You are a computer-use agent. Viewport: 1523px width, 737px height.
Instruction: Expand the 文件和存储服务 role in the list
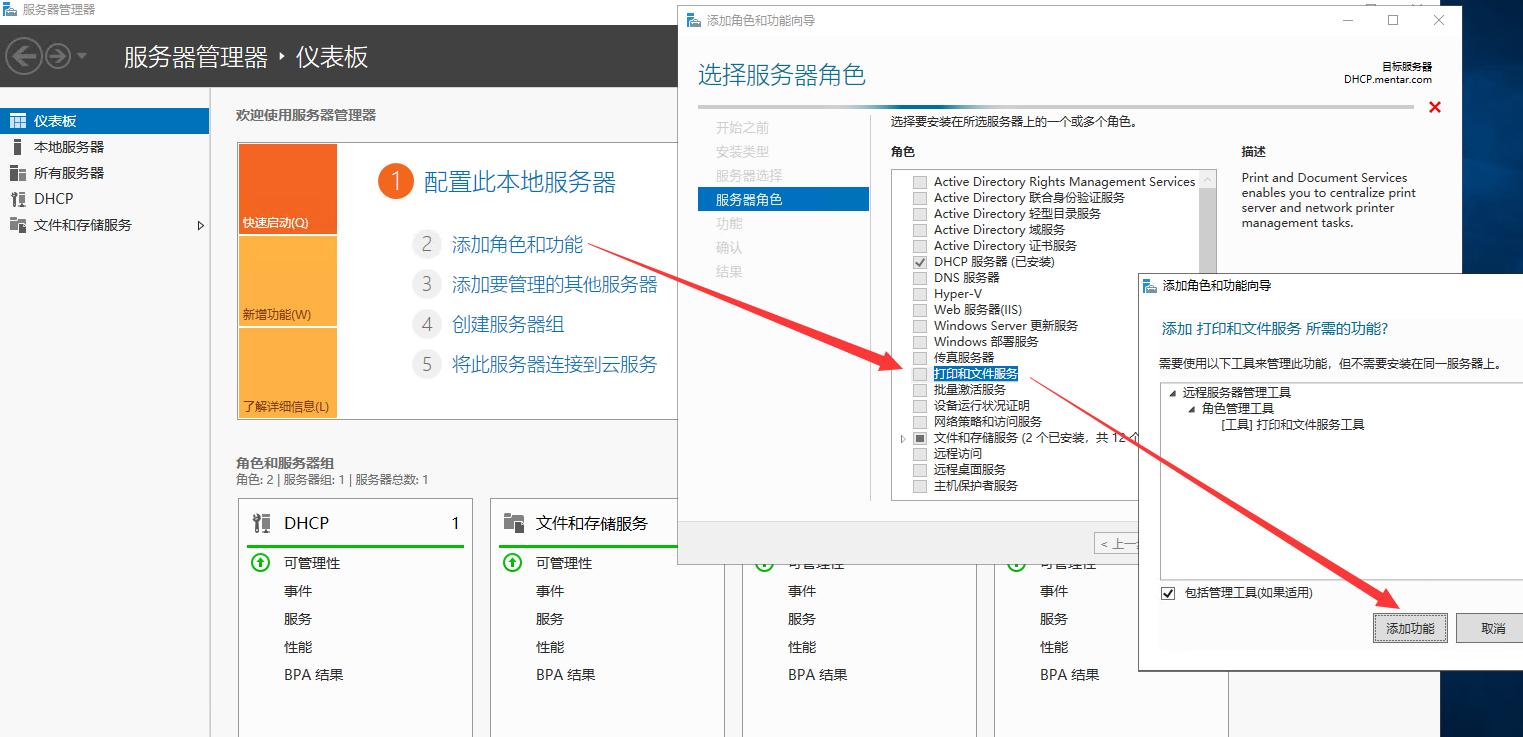pos(903,437)
